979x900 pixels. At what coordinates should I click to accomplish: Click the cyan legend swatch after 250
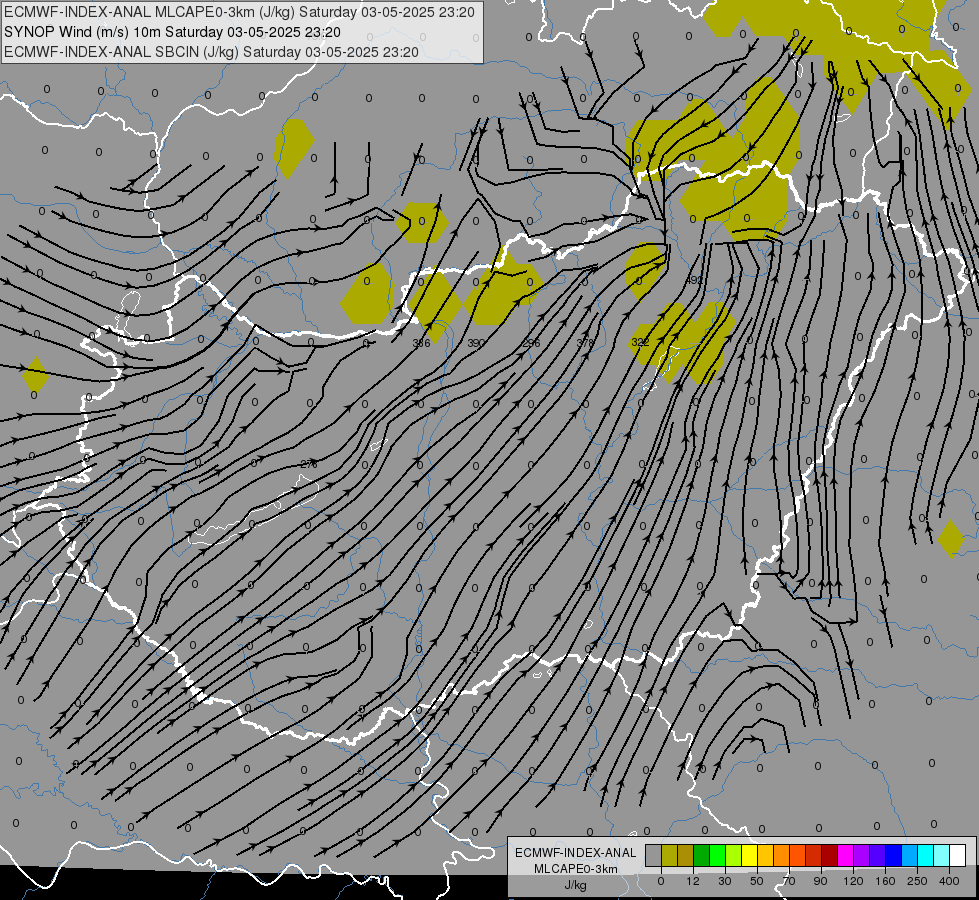click(x=926, y=856)
